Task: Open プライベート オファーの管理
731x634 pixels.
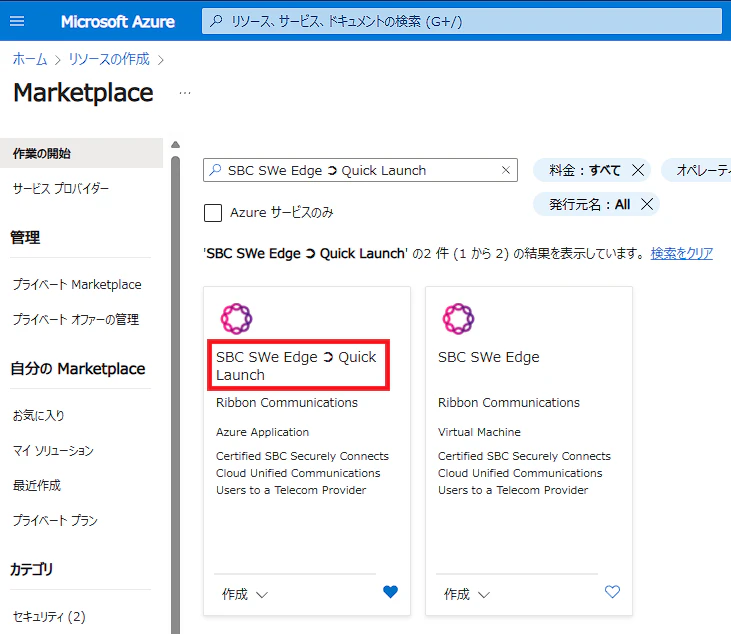Action: [x=76, y=320]
